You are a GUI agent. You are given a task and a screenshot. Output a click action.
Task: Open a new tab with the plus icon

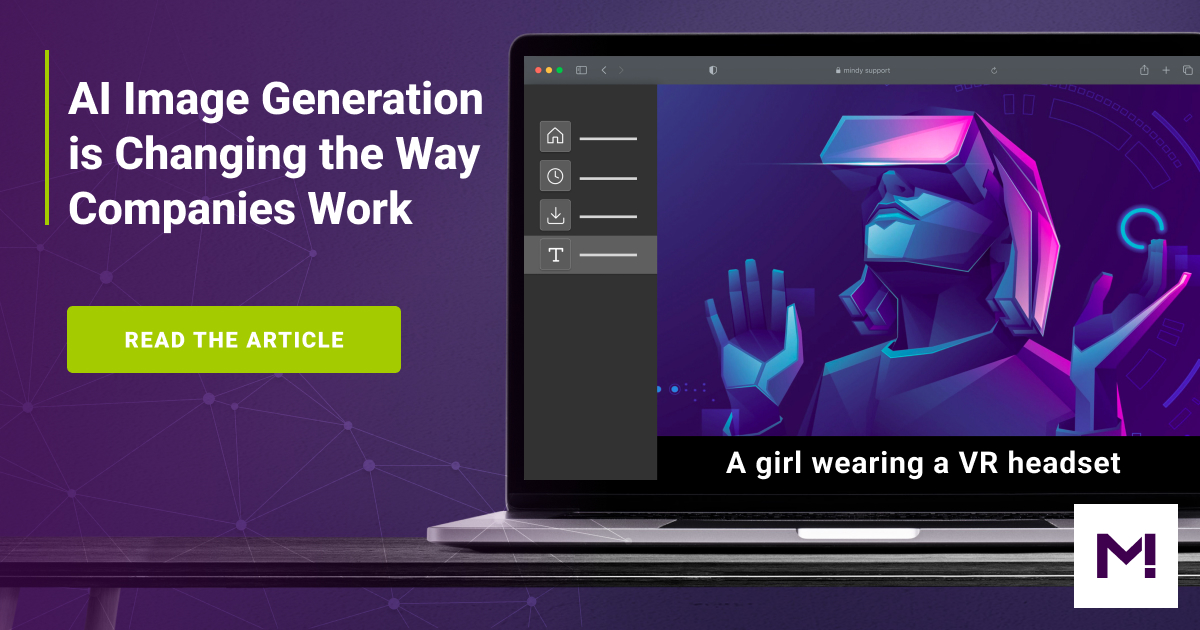(1166, 70)
